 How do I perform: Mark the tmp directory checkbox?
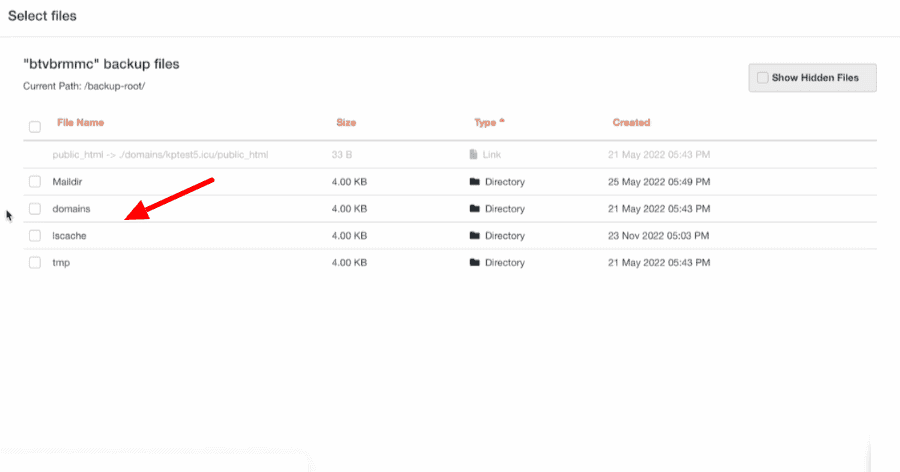(x=35, y=263)
